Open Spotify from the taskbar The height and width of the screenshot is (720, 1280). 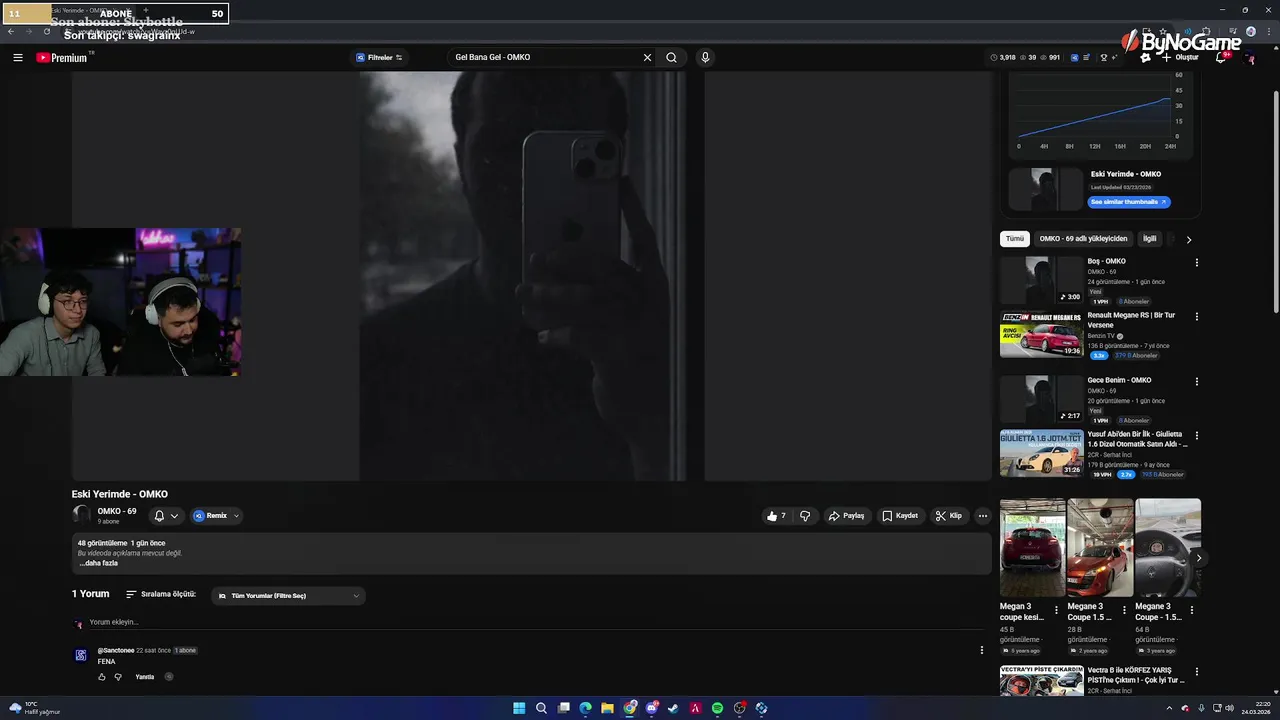pyautogui.click(x=717, y=708)
